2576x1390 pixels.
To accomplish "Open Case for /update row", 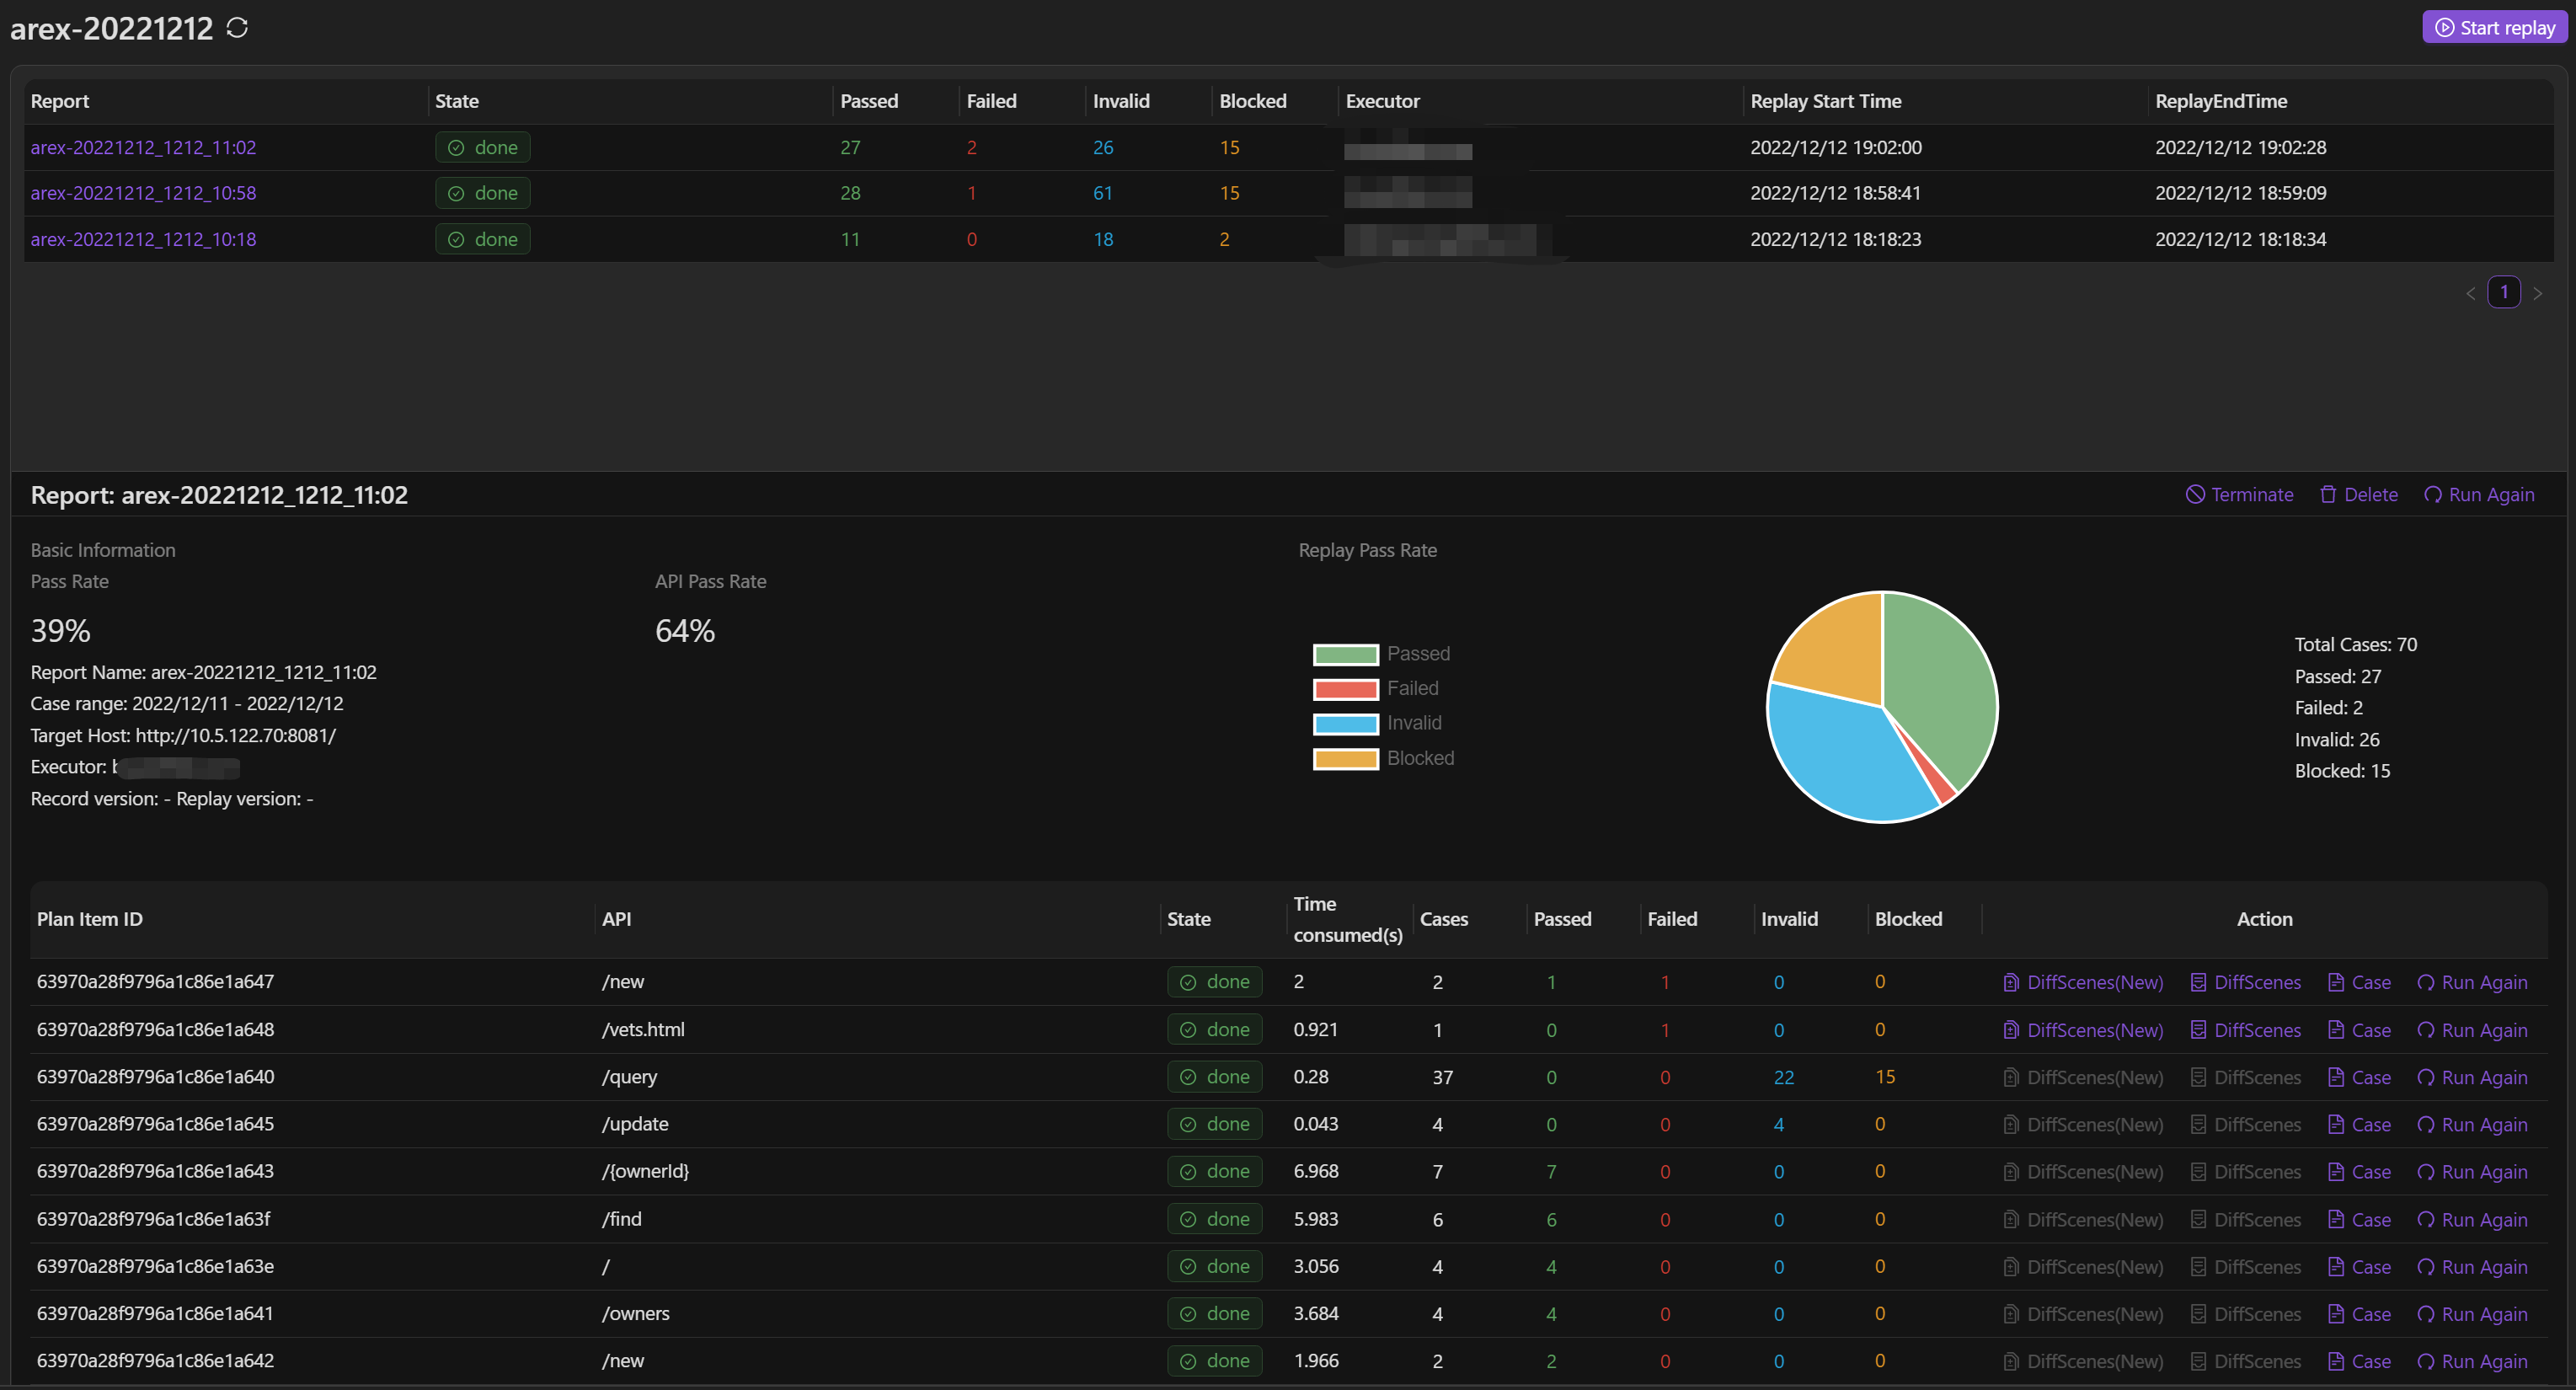I will [2359, 1124].
